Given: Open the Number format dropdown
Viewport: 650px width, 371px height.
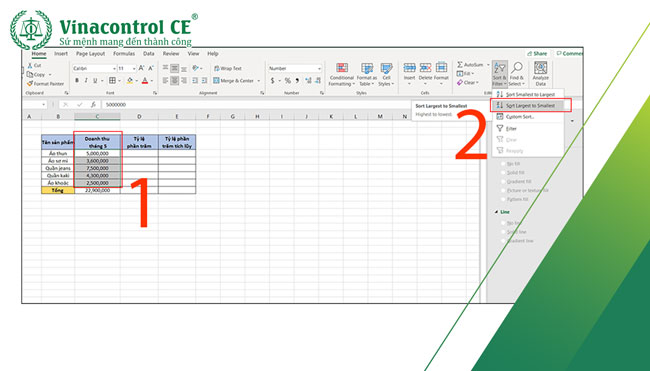Looking at the screenshot, I should click(x=319, y=68).
